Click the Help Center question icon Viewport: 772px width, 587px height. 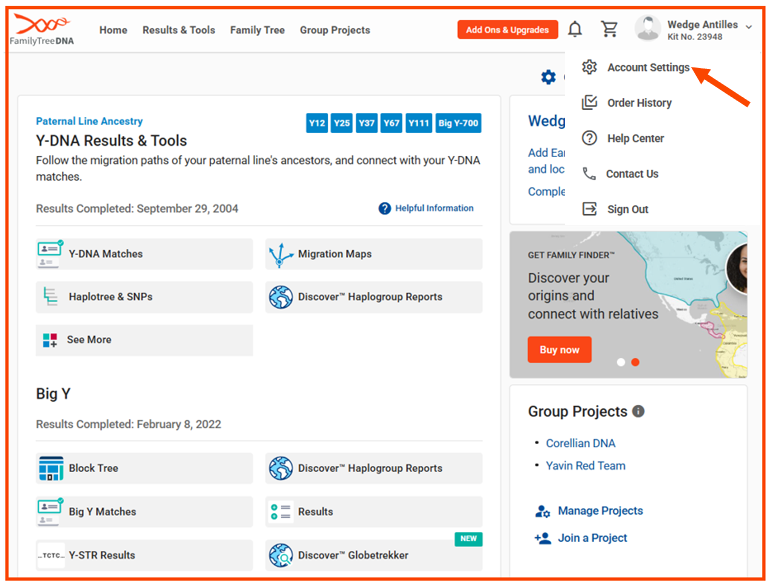coord(589,138)
